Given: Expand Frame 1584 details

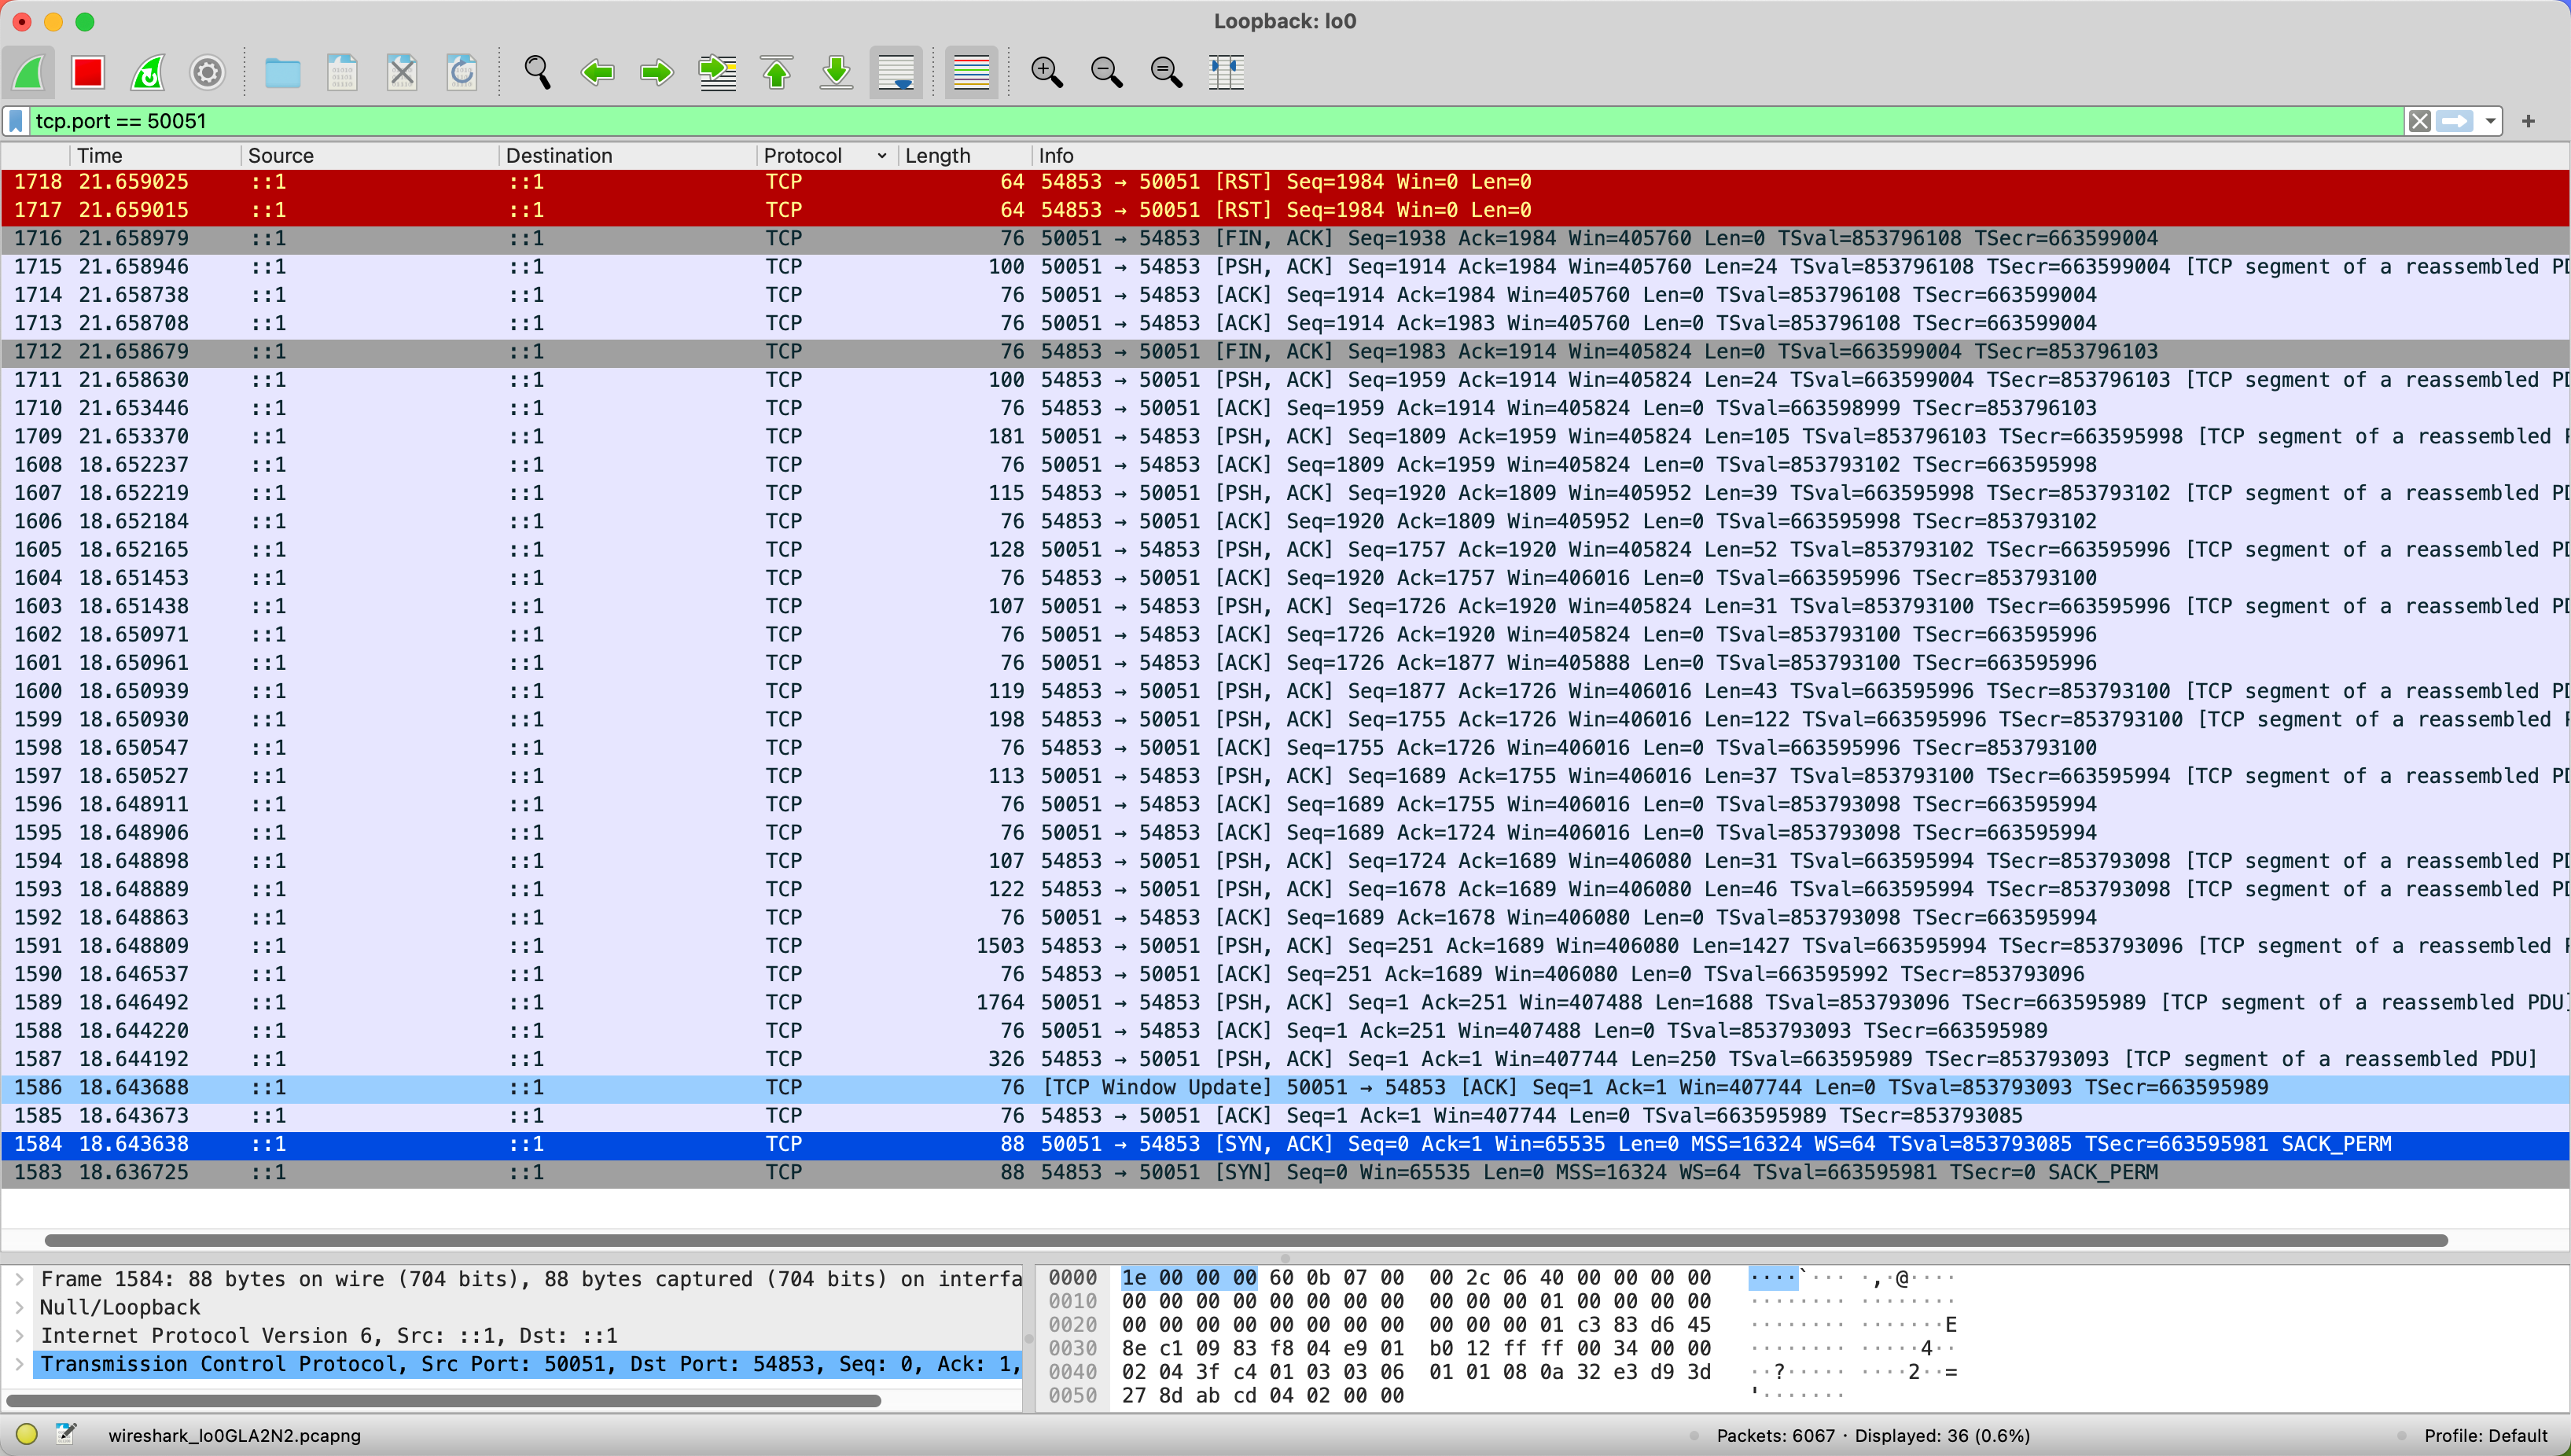Looking at the screenshot, I should [18, 1279].
